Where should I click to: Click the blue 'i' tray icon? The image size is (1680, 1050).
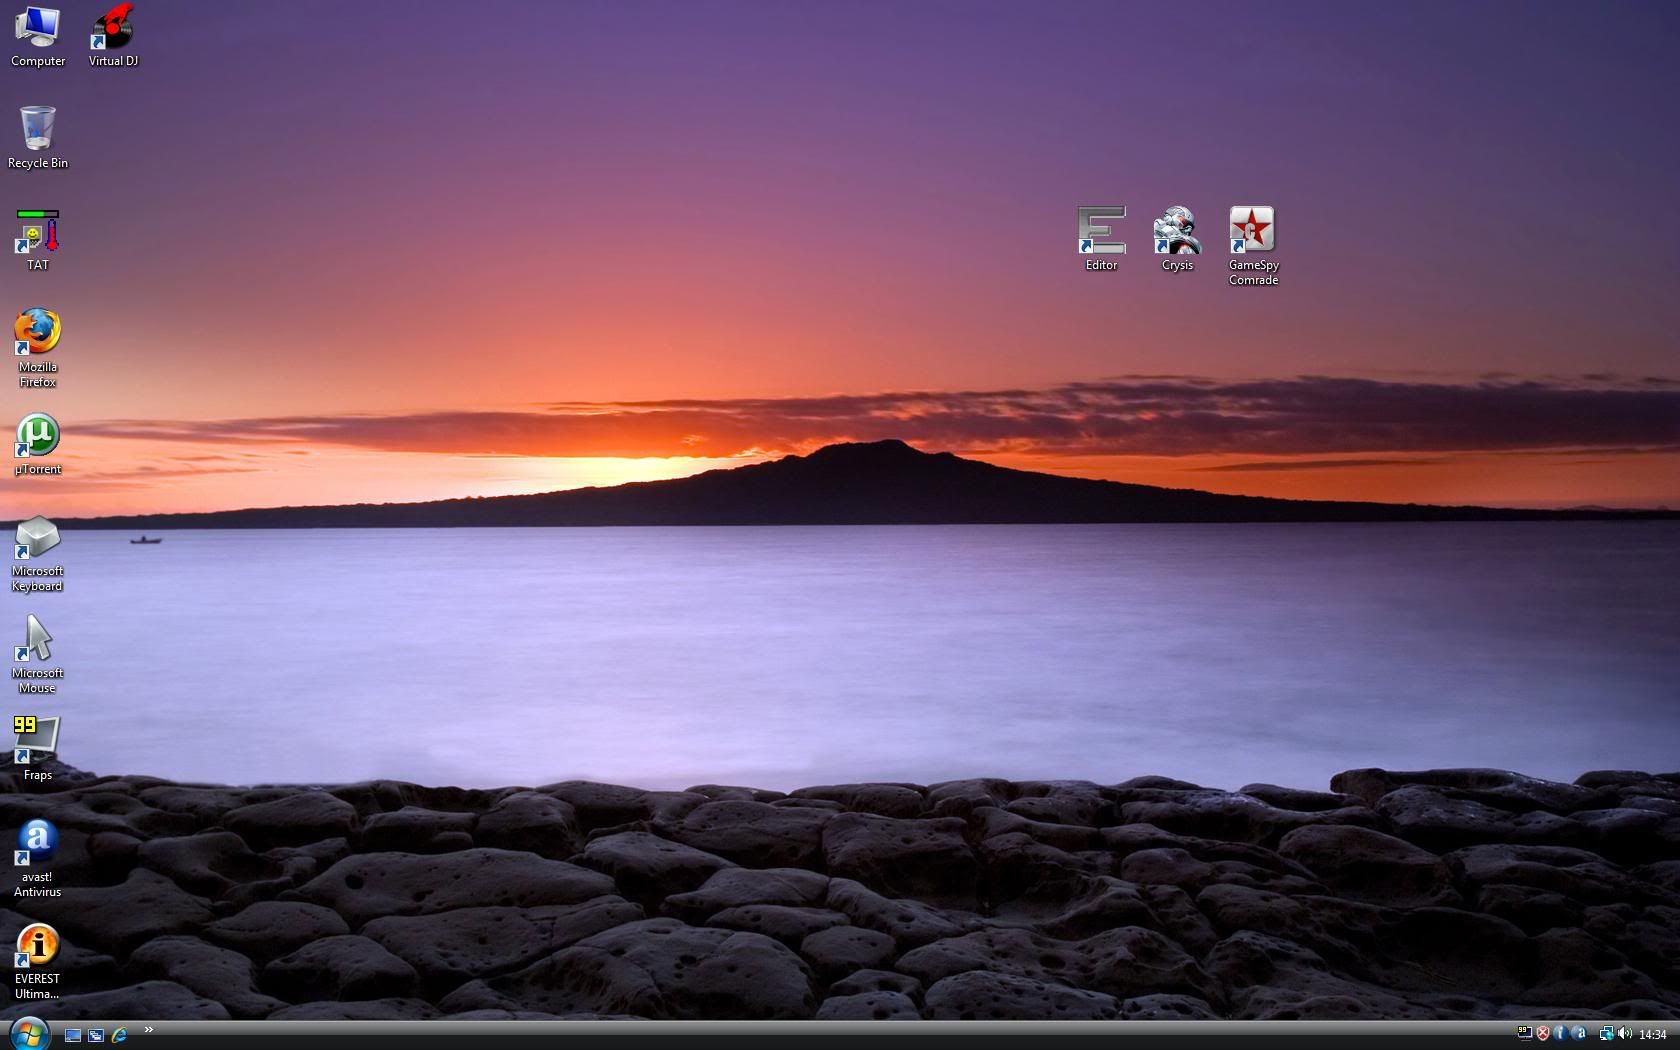[1560, 1034]
